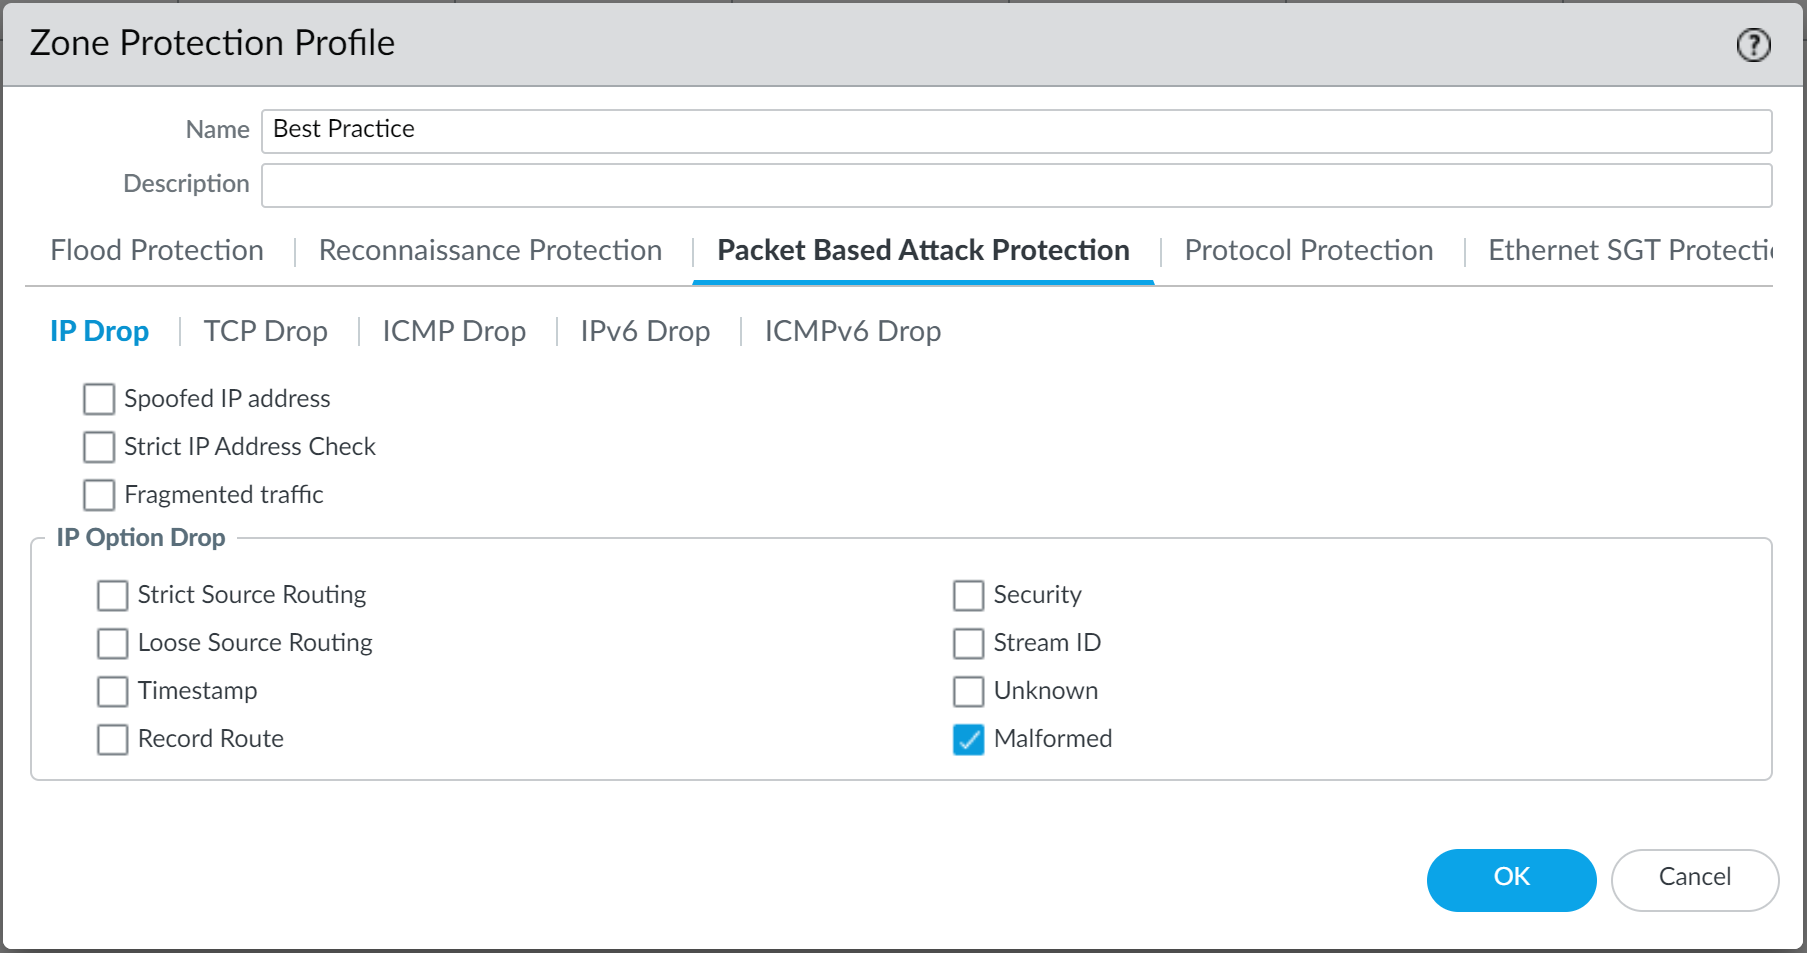Tick the Security option checkbox
The width and height of the screenshot is (1807, 953).
tap(968, 595)
